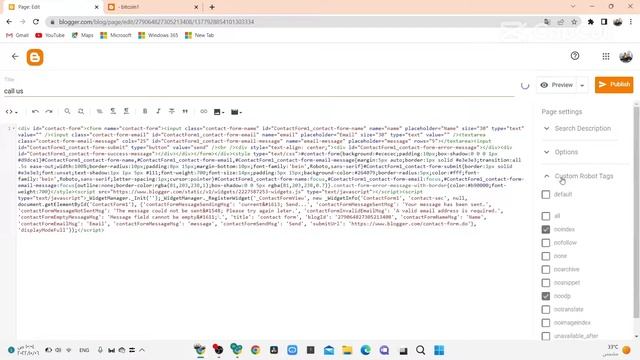Open the Chrome extensions puzzle icon
640x360 pixels.
click(x=591, y=22)
